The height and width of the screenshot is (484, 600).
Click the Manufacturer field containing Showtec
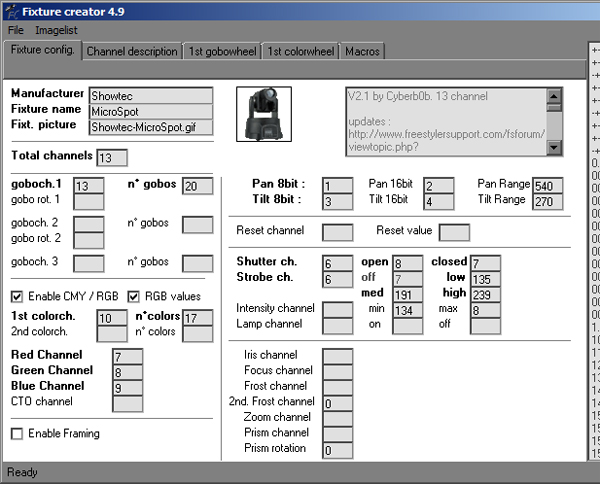[x=151, y=96]
